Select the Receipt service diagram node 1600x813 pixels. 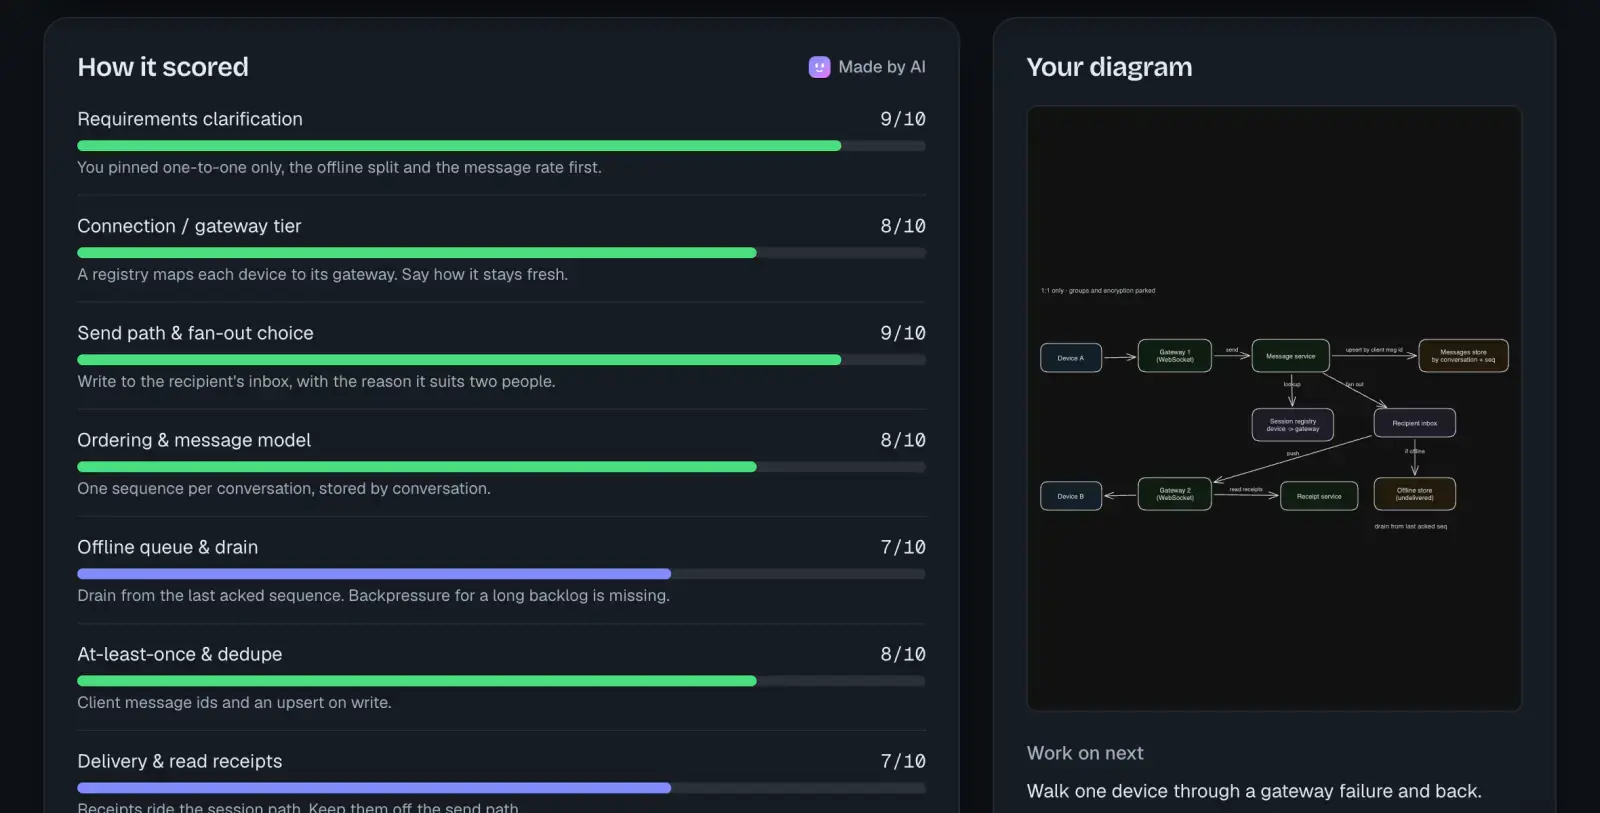coord(1319,496)
